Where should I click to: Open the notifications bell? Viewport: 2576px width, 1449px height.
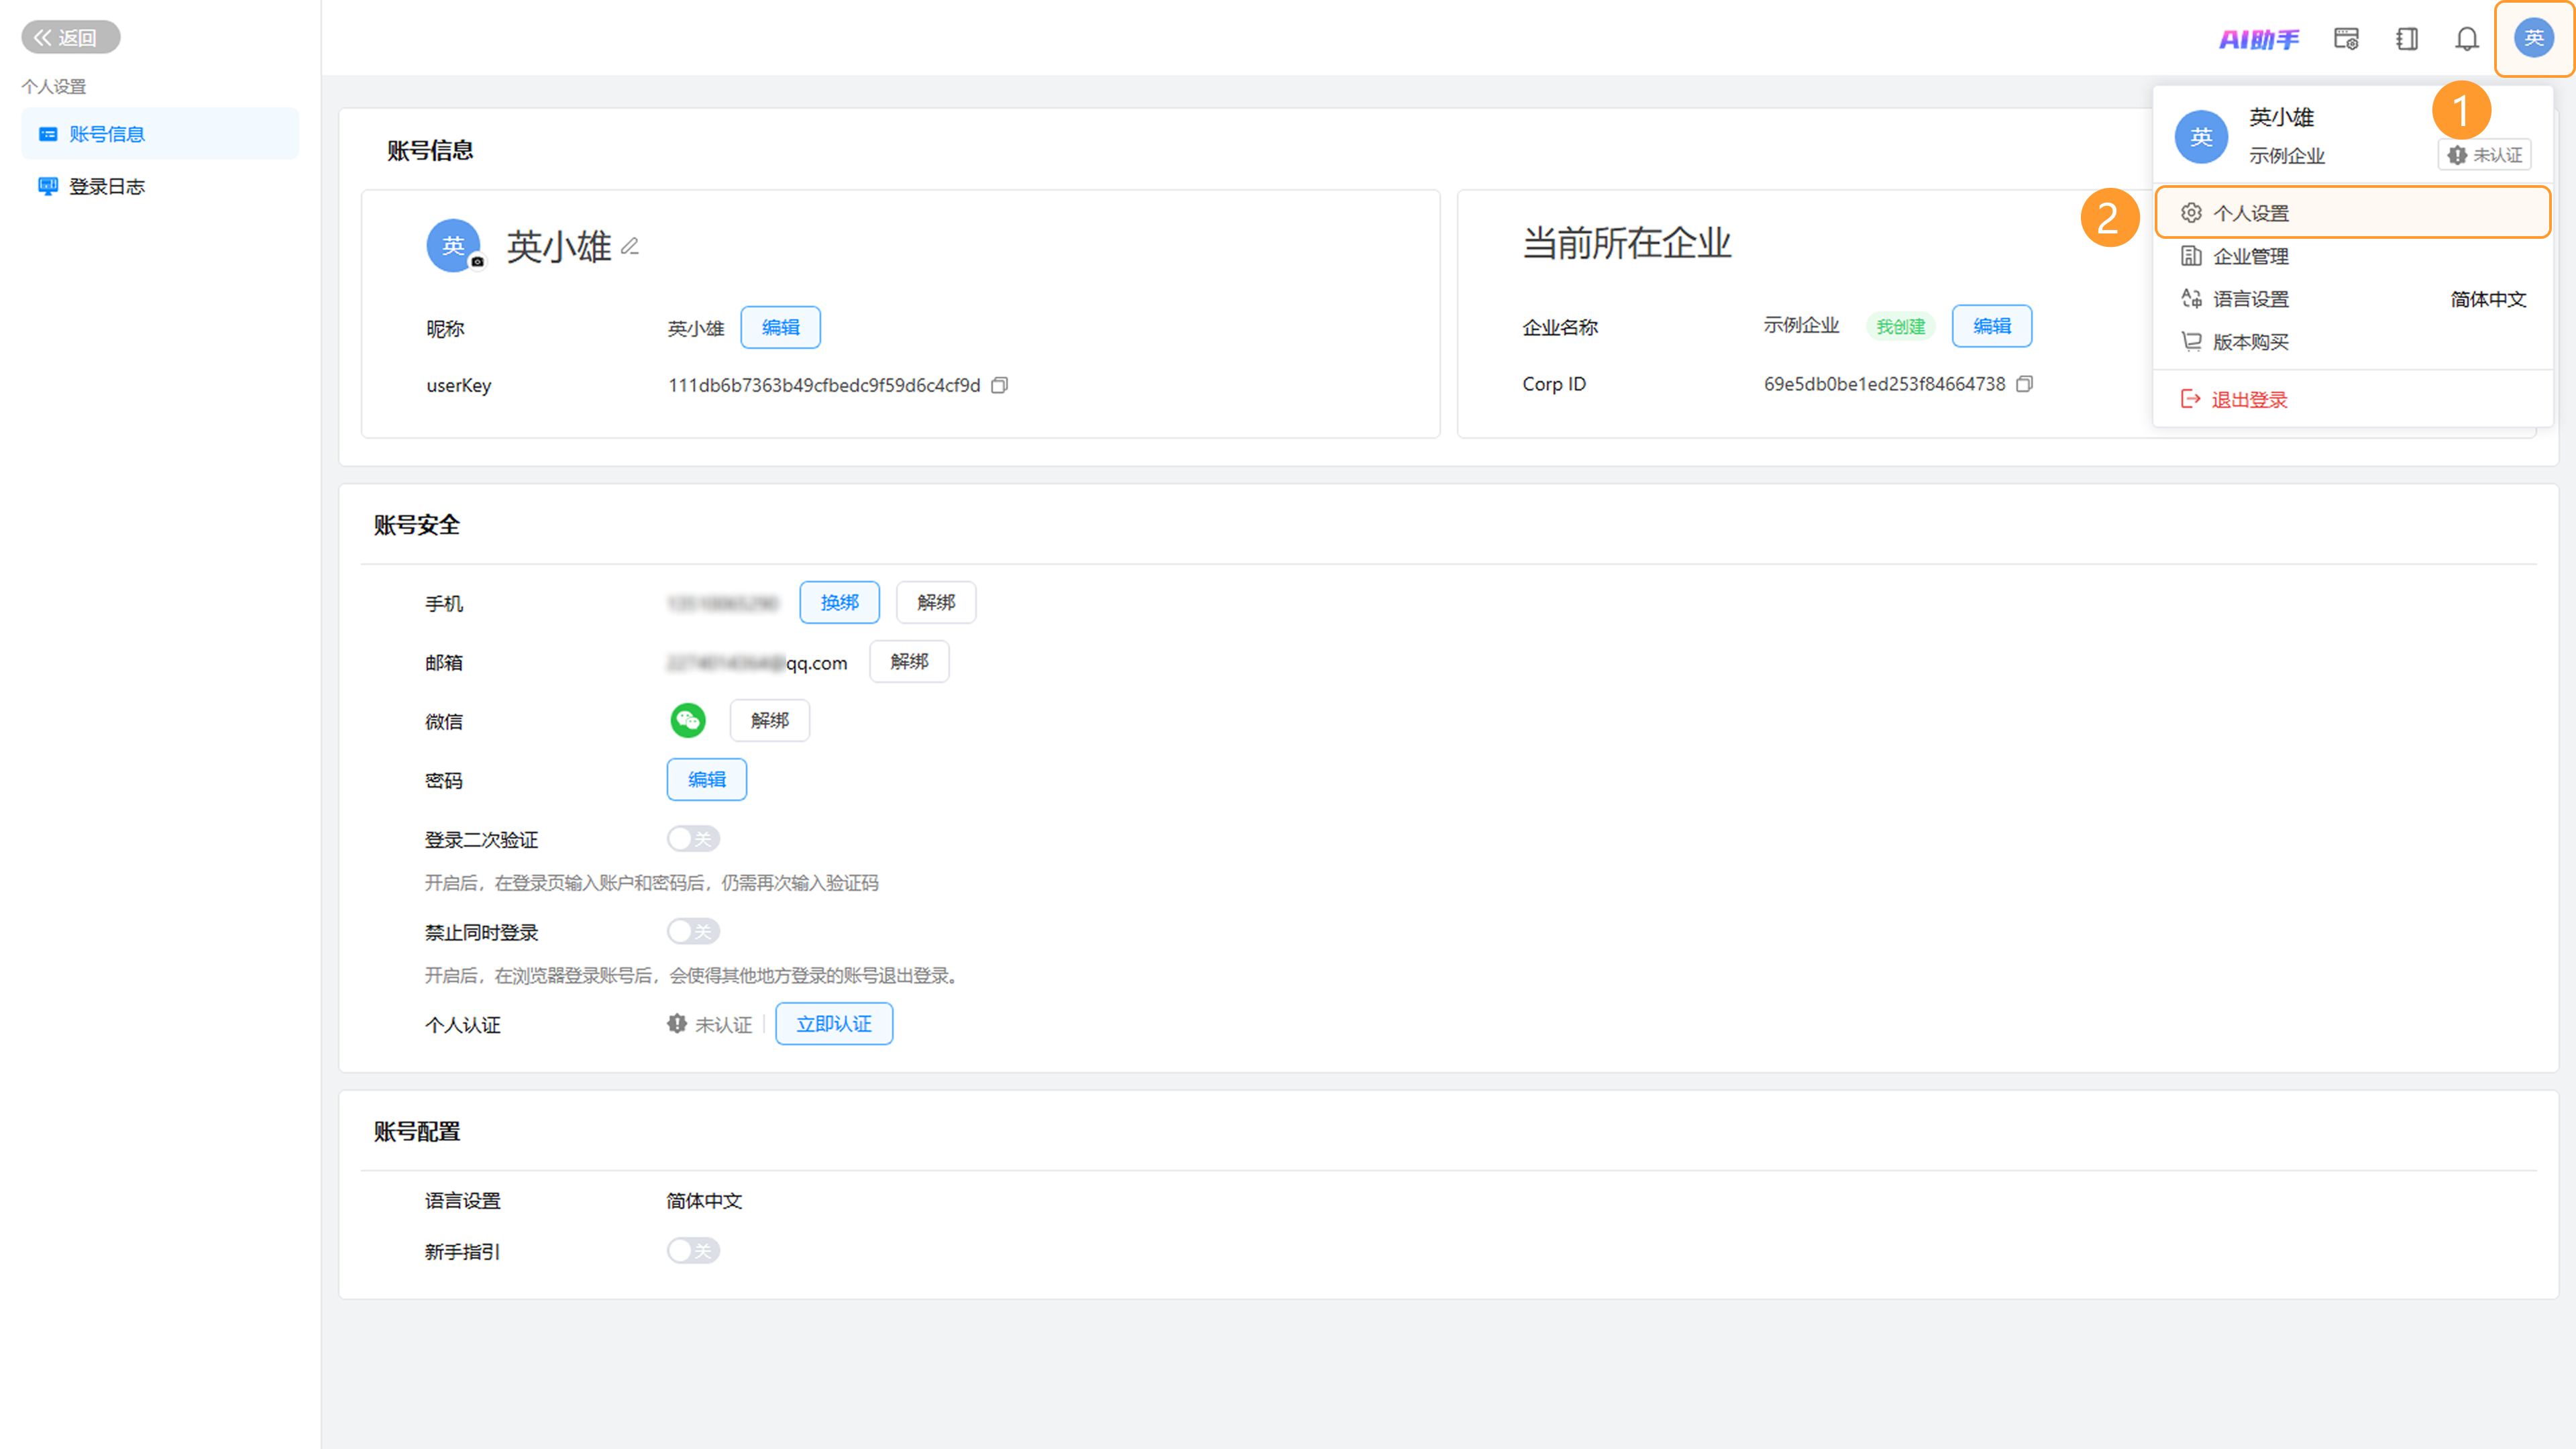coord(2467,39)
